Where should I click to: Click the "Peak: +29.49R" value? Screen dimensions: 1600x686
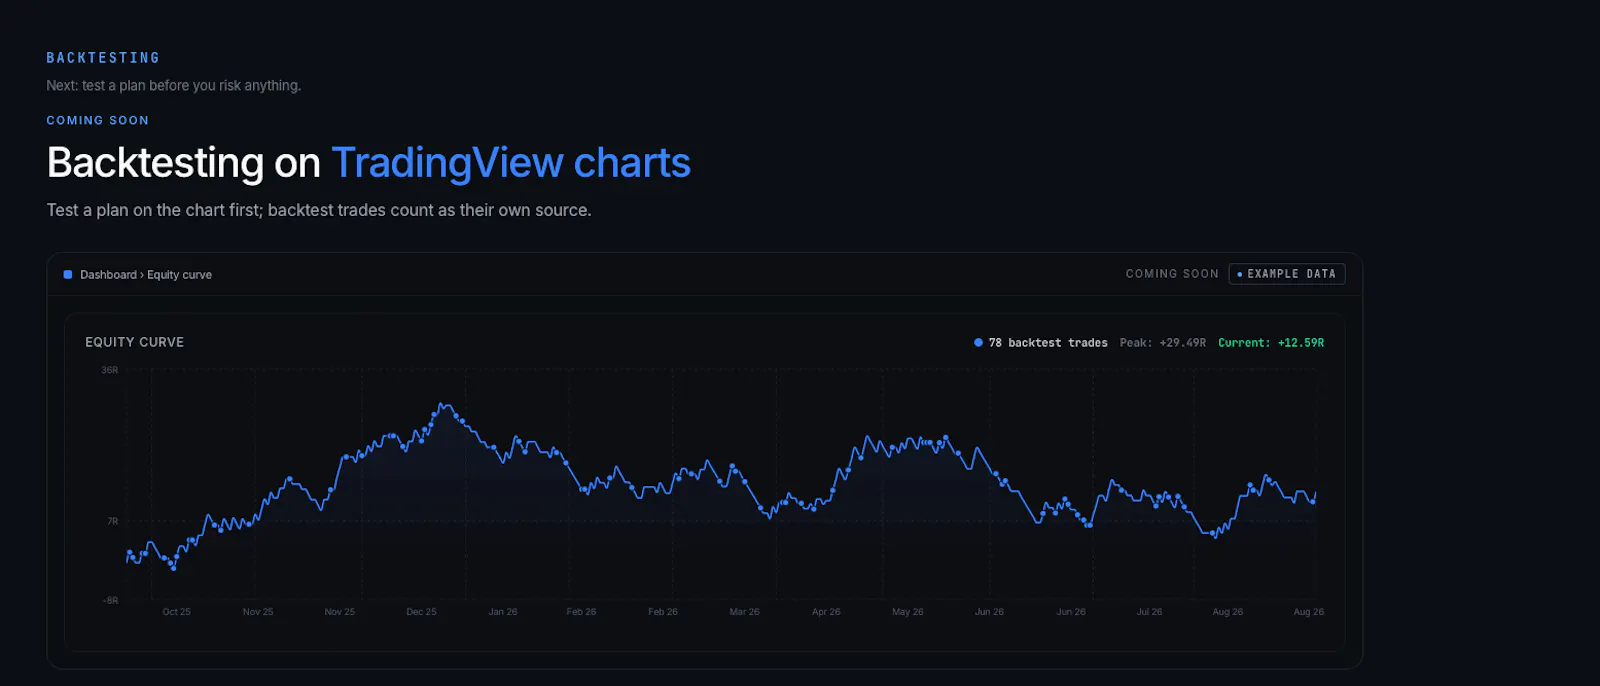[x=1163, y=343]
